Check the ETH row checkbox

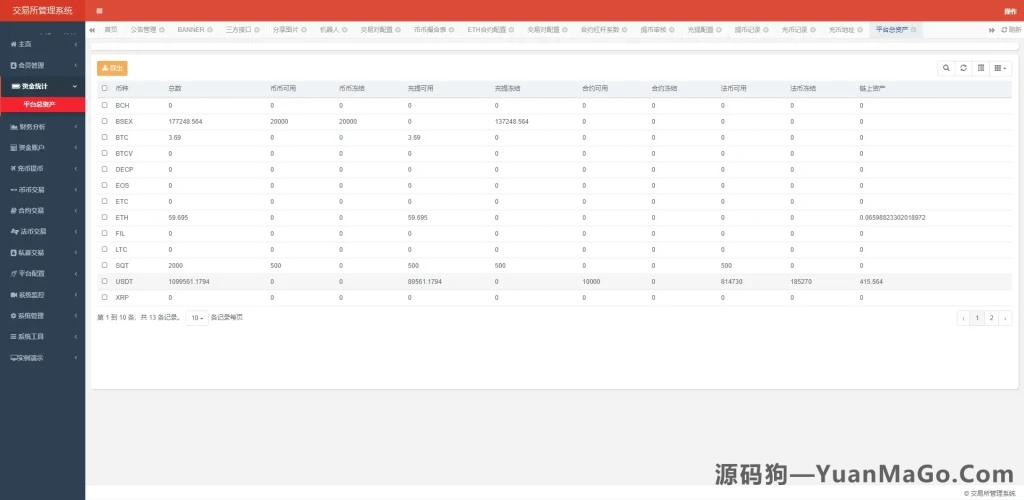point(104,217)
